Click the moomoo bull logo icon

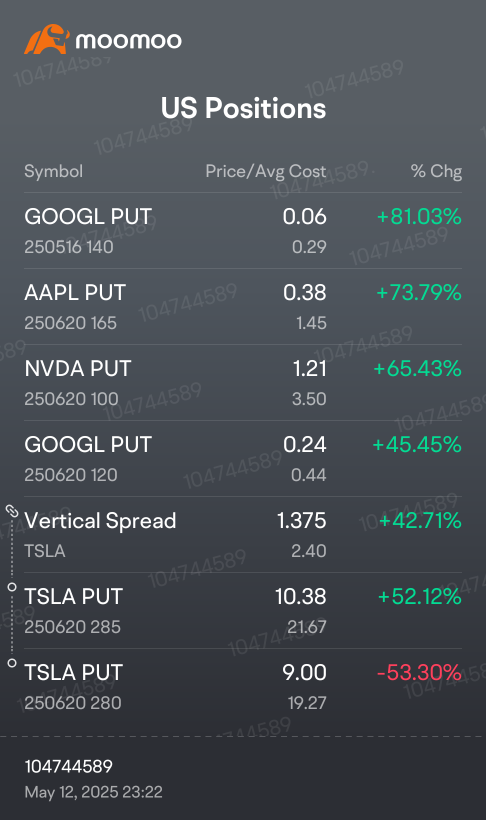pos(47,39)
